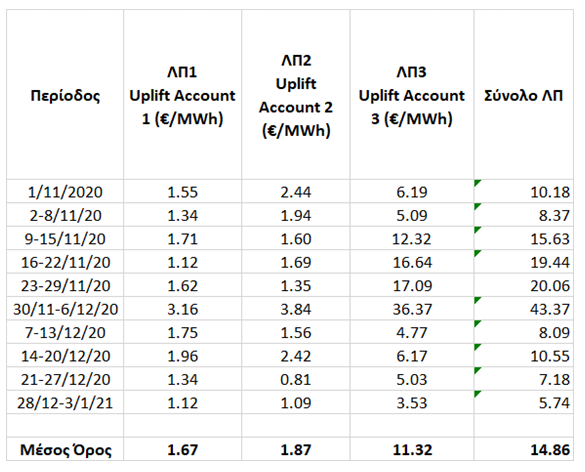The width and height of the screenshot is (585, 472).
Task: Select the 16-22/11/20 period cell
Action: coord(65,262)
